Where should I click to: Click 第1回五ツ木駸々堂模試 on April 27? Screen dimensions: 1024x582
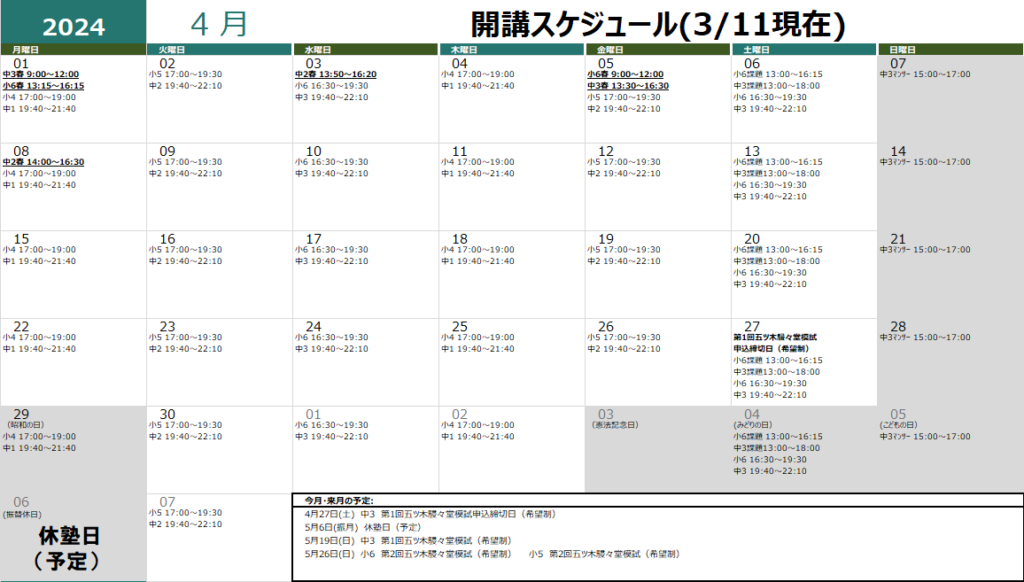783,338
